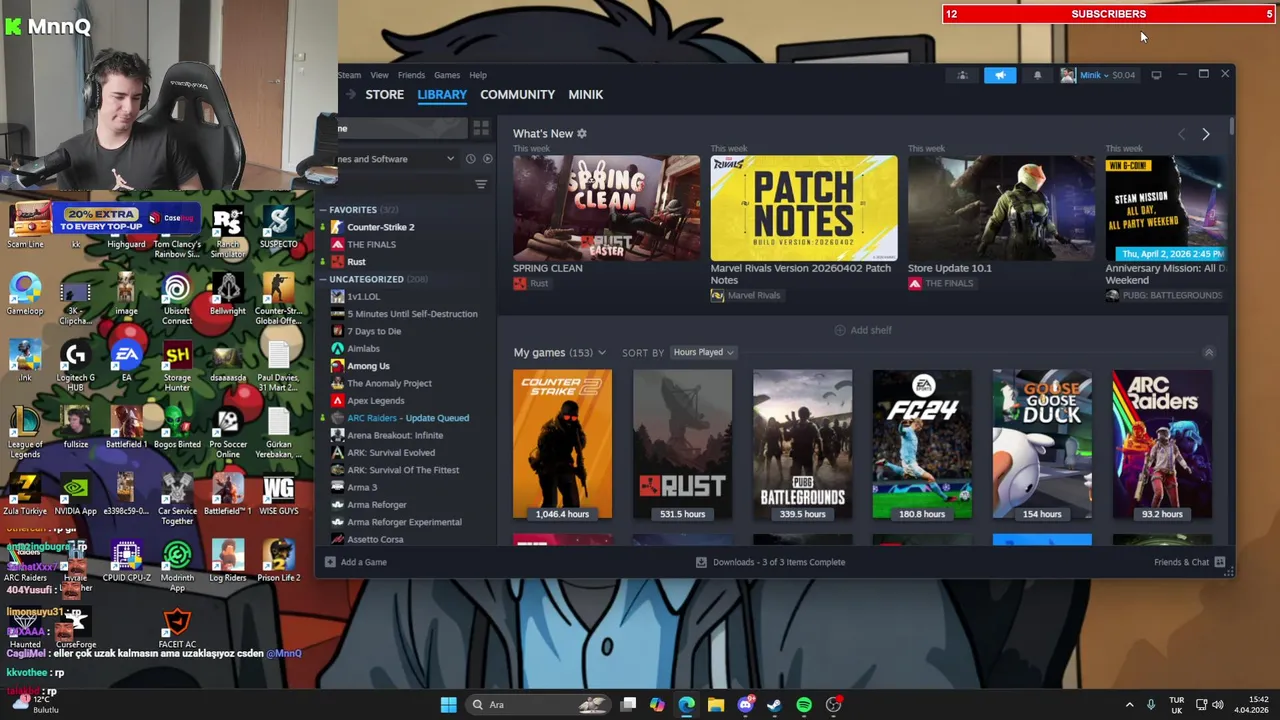
Task: Click the blue announcements megaphone button
Action: coord(1000,75)
